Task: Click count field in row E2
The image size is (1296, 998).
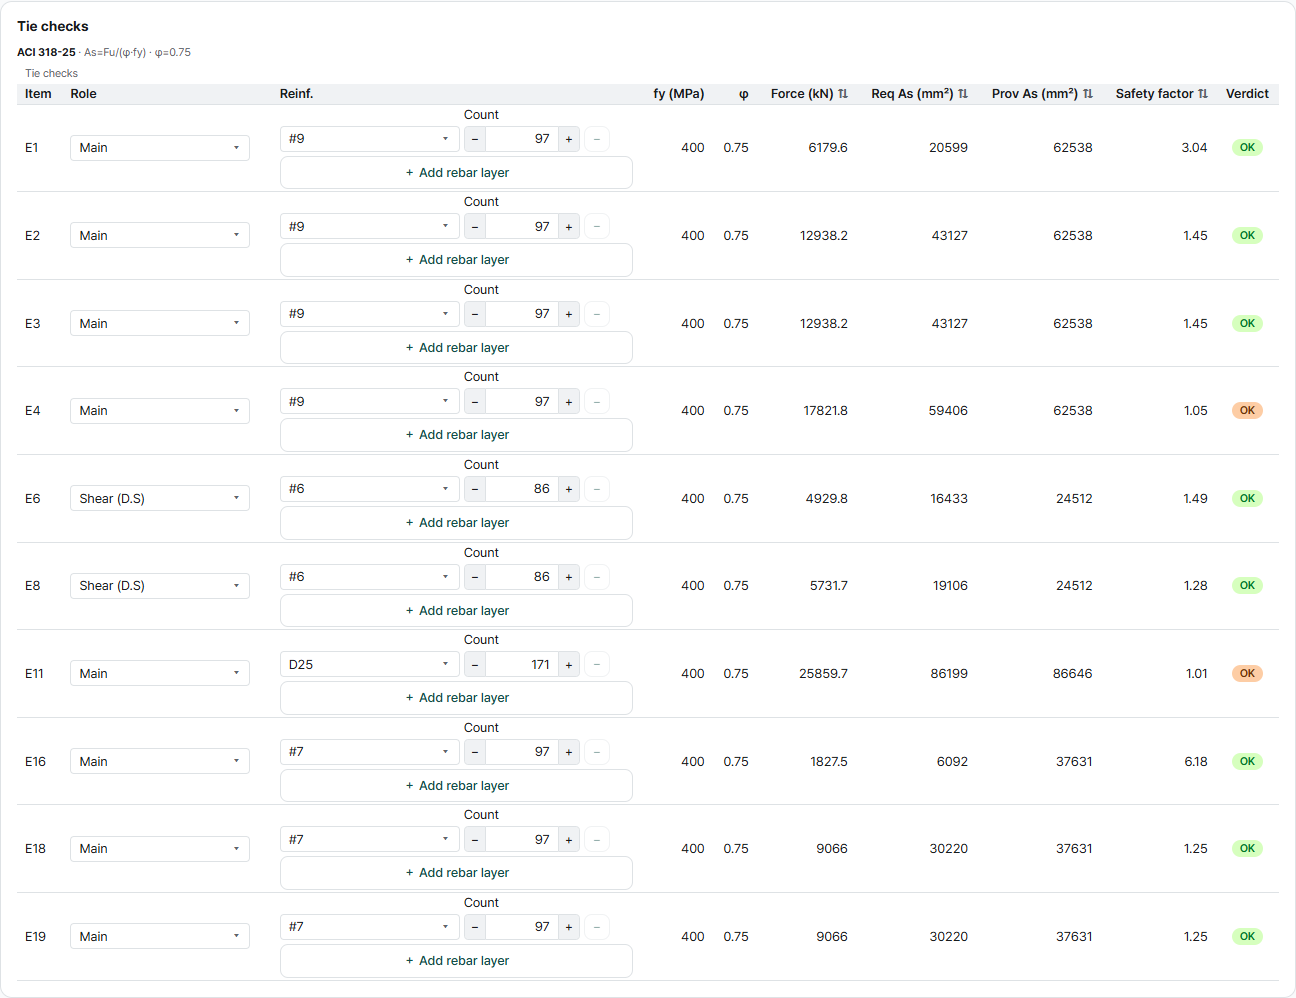Action: point(522,227)
